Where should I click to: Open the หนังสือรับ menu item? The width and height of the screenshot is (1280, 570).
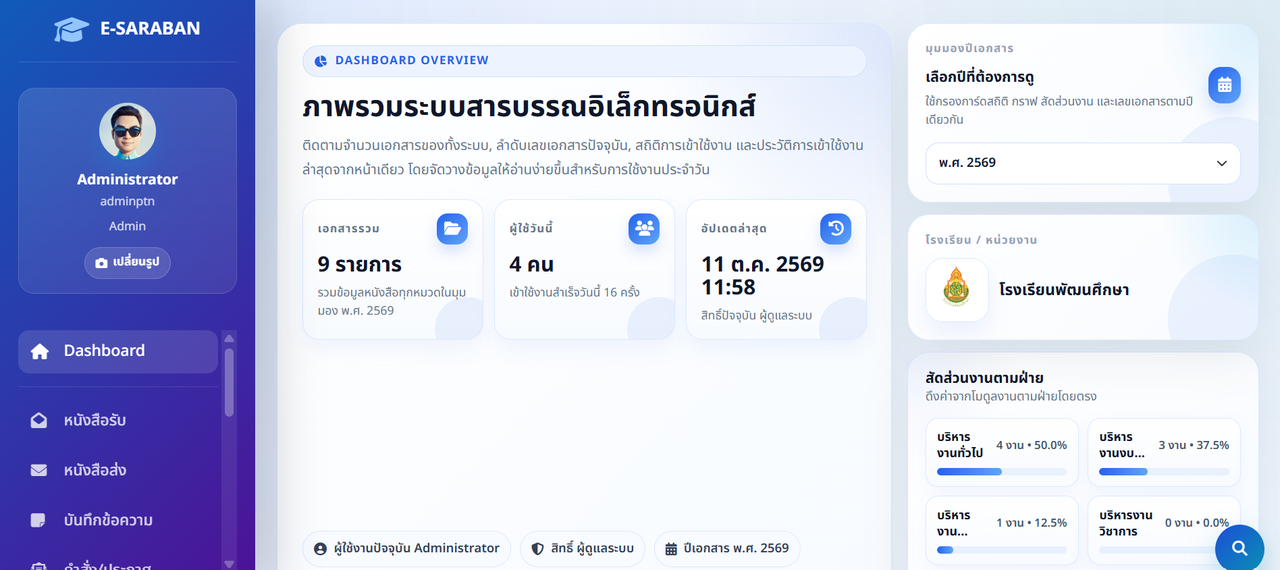click(118, 421)
